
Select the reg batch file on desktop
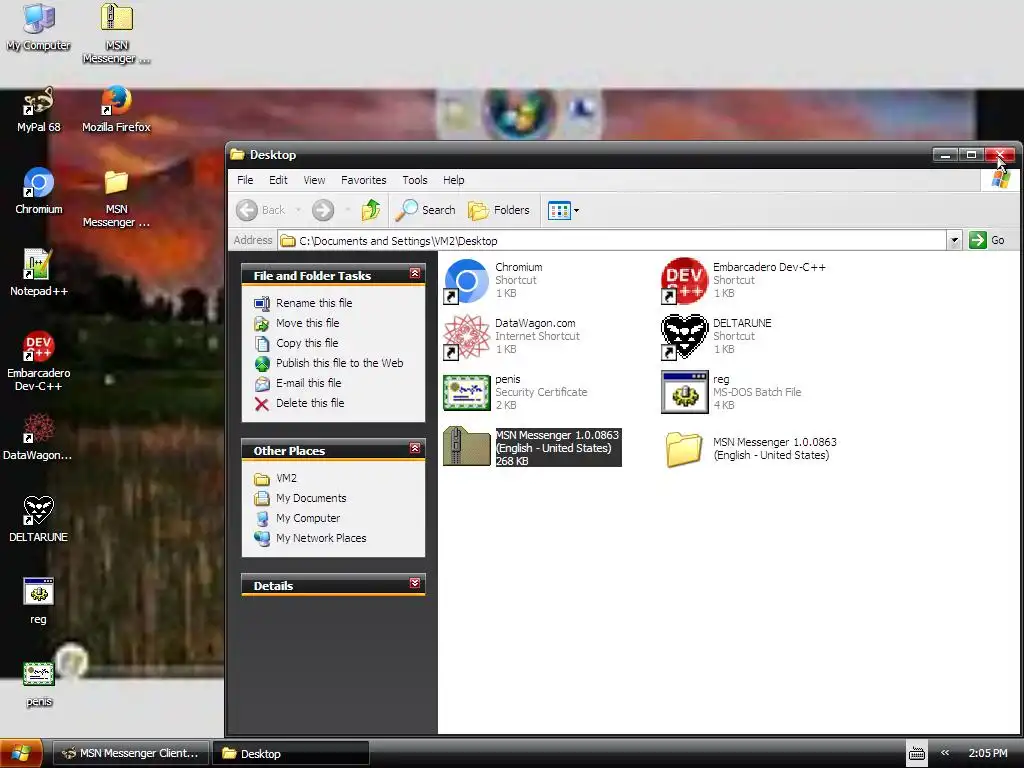point(38,601)
